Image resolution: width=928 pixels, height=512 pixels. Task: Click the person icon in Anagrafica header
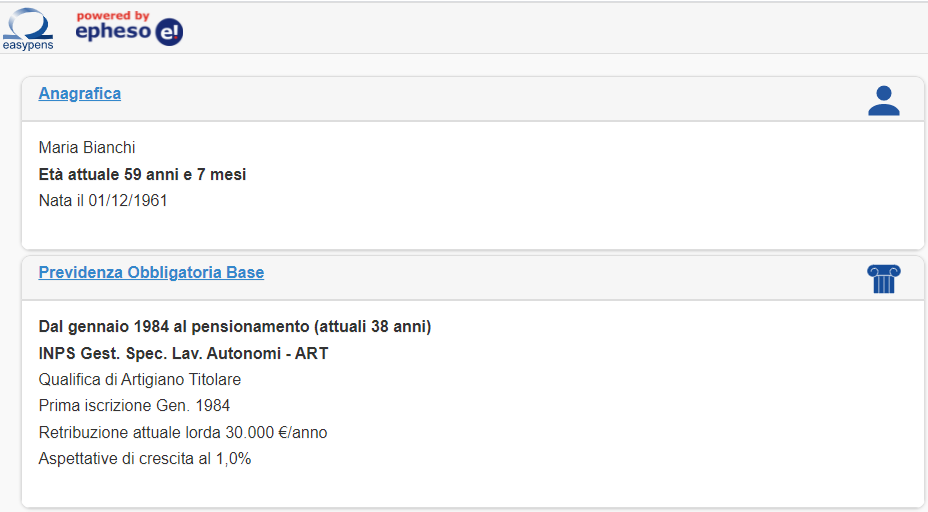pos(884,100)
